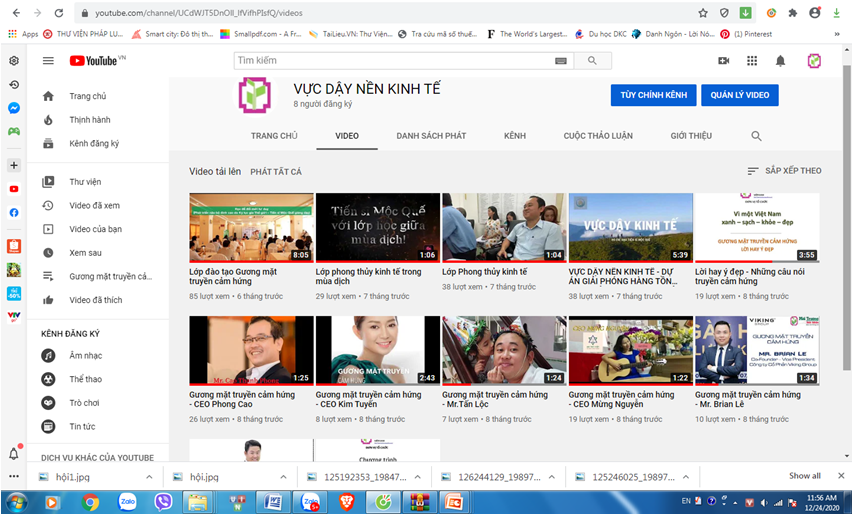The width and height of the screenshot is (853, 515).
Task: Open the SẮP XẾP THEO sort dropdown
Action: tap(785, 171)
